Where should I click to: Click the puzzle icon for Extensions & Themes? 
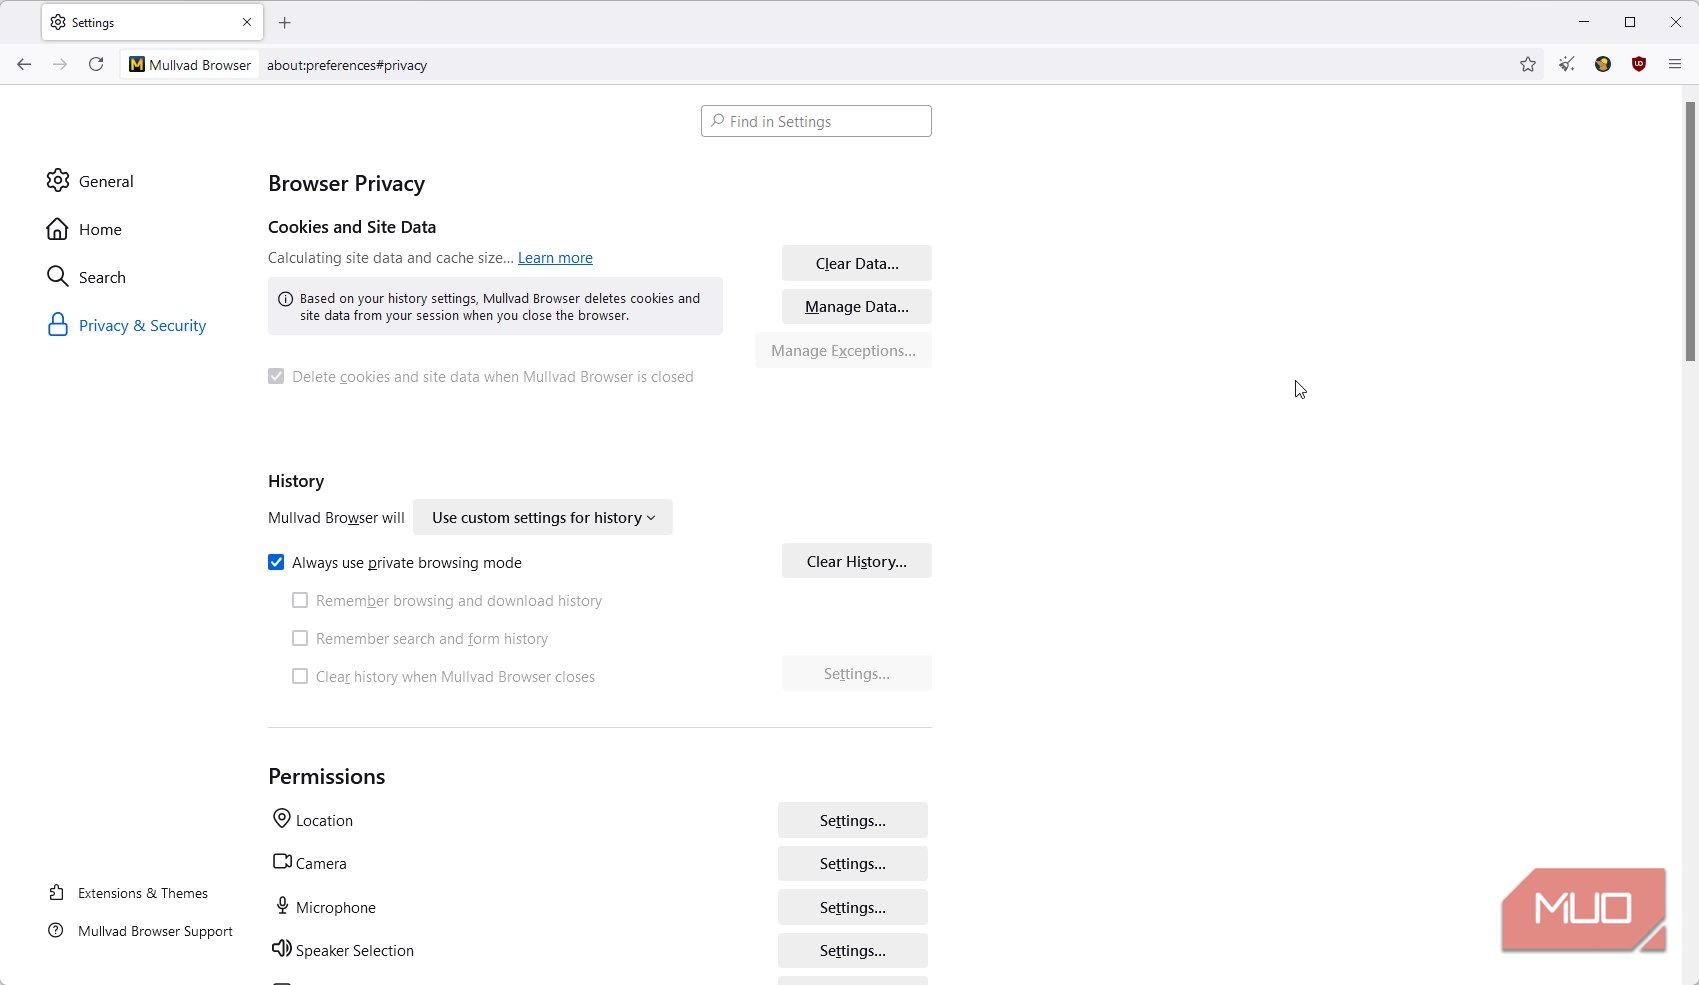pos(56,893)
